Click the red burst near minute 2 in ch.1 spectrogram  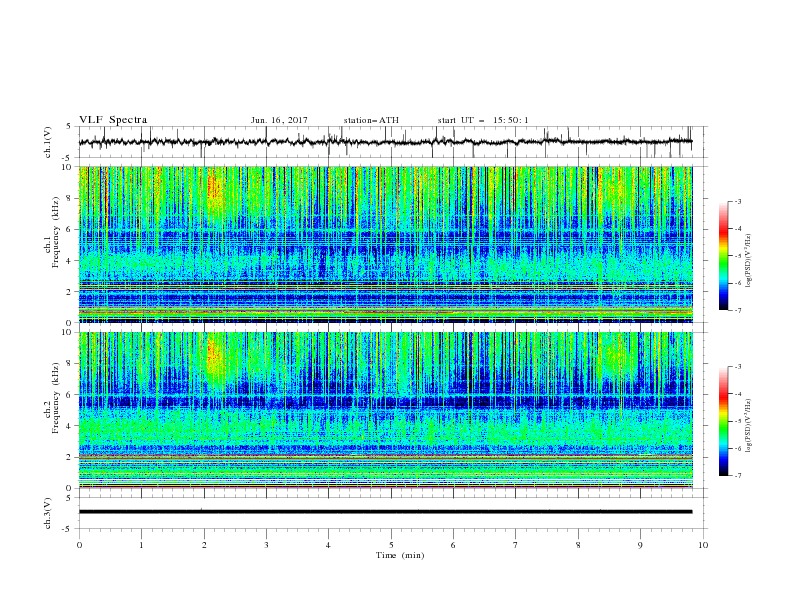(216, 192)
